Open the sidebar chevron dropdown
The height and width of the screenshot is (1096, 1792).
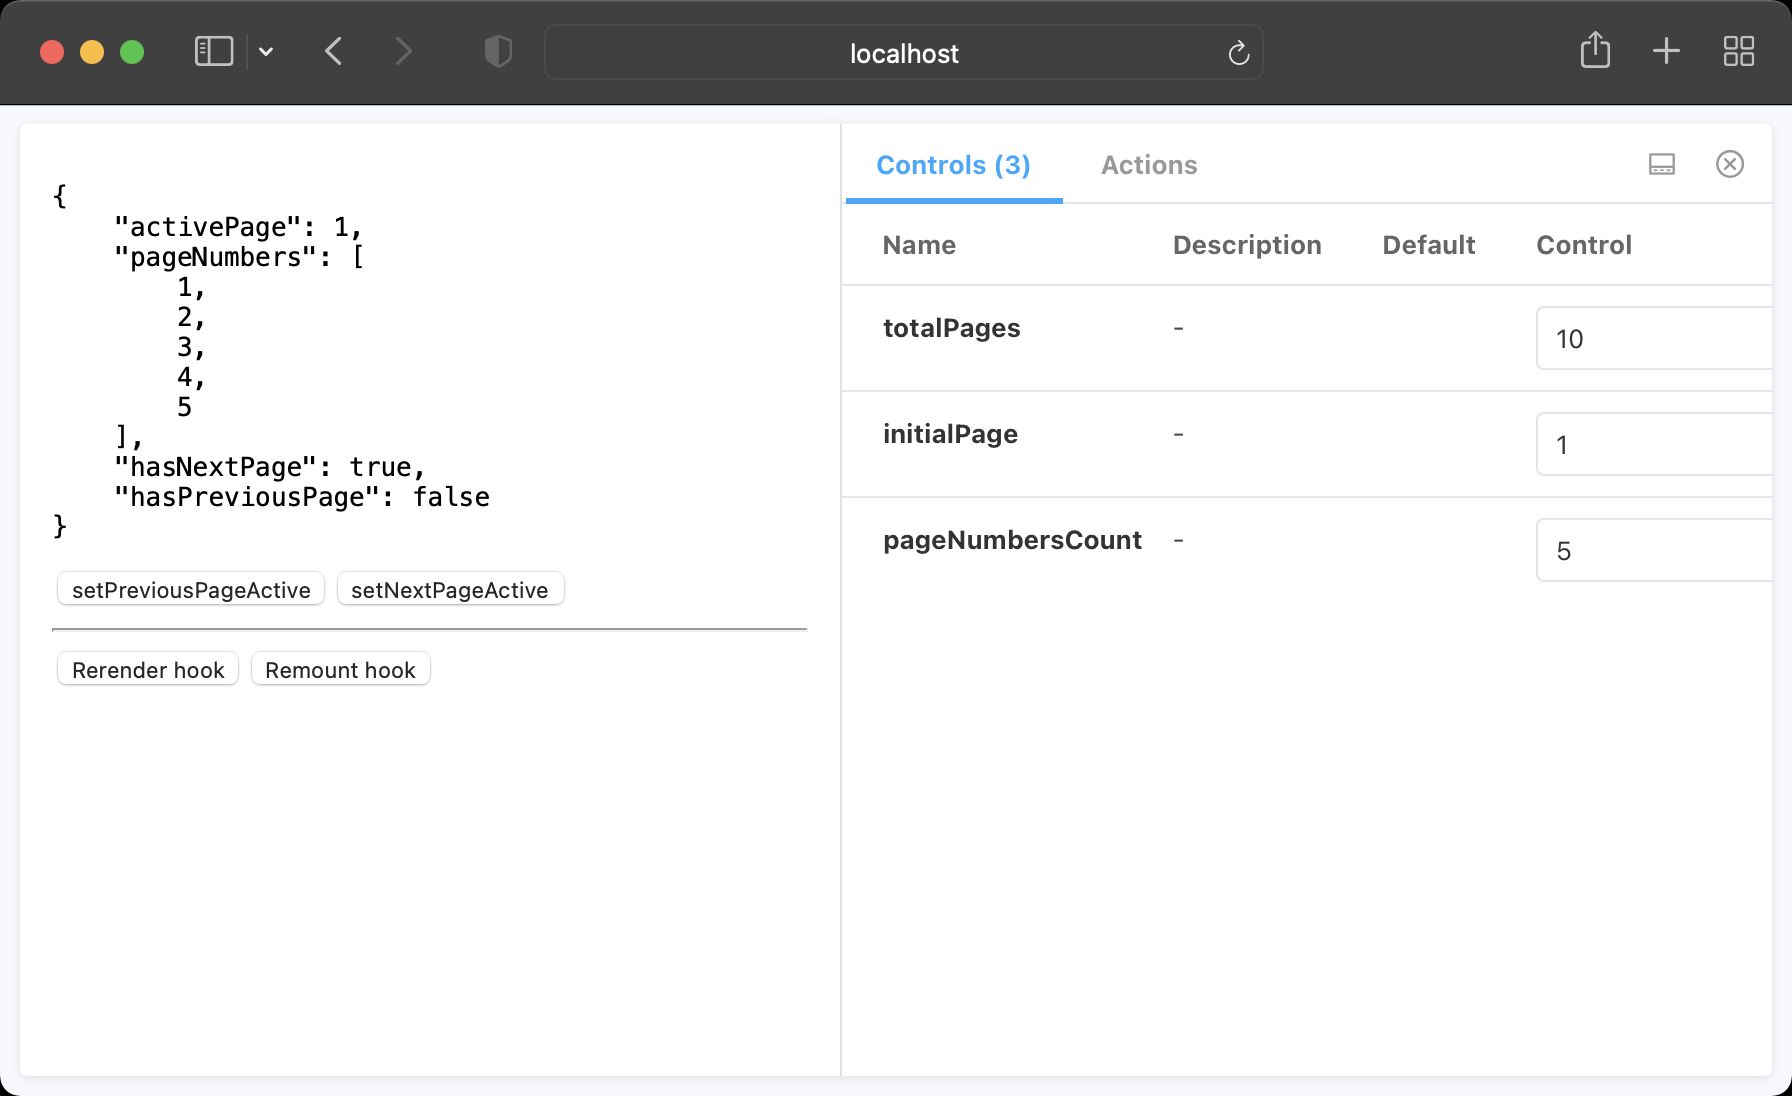coord(264,51)
